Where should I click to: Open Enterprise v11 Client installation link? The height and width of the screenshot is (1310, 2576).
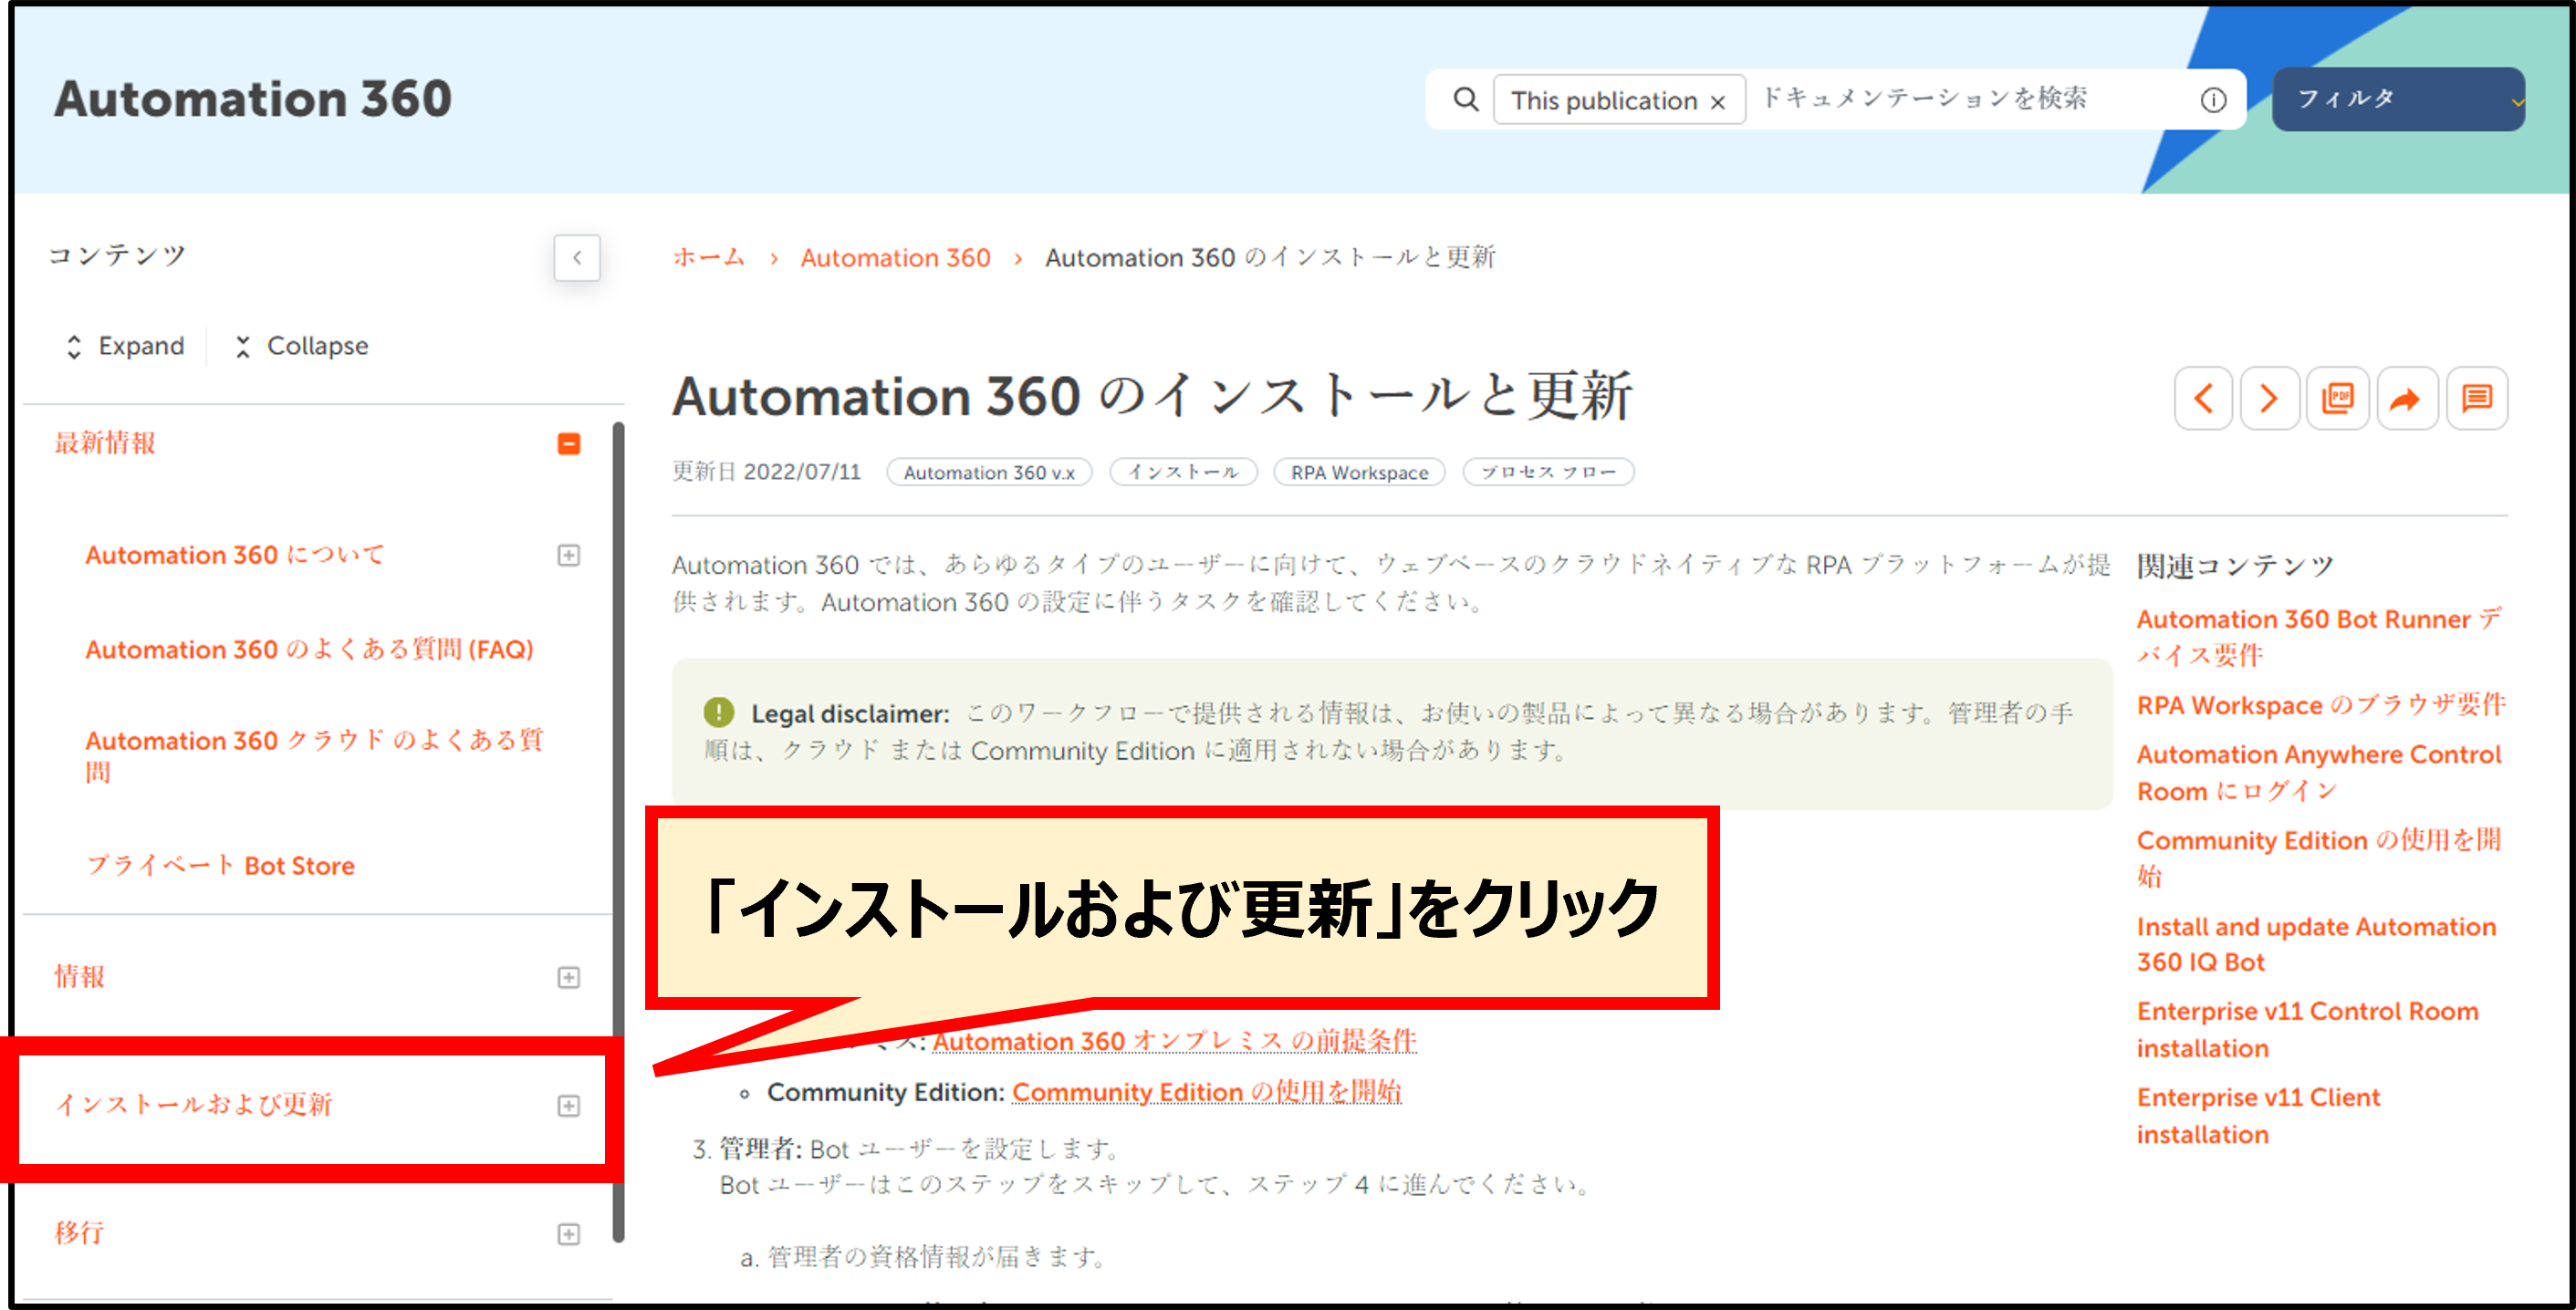pyautogui.click(x=2258, y=1116)
